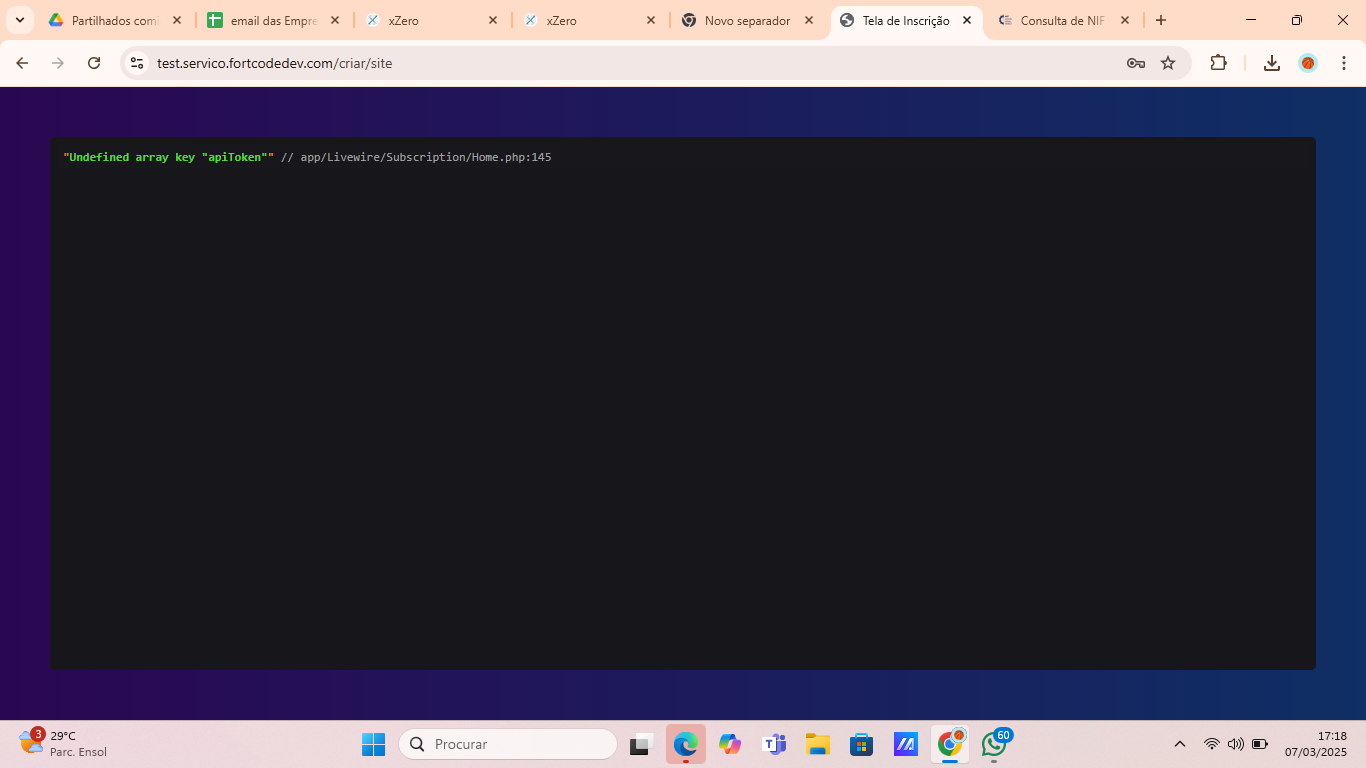Open WhatsApp from the taskbar
This screenshot has width=1366, height=768.
coord(994,744)
